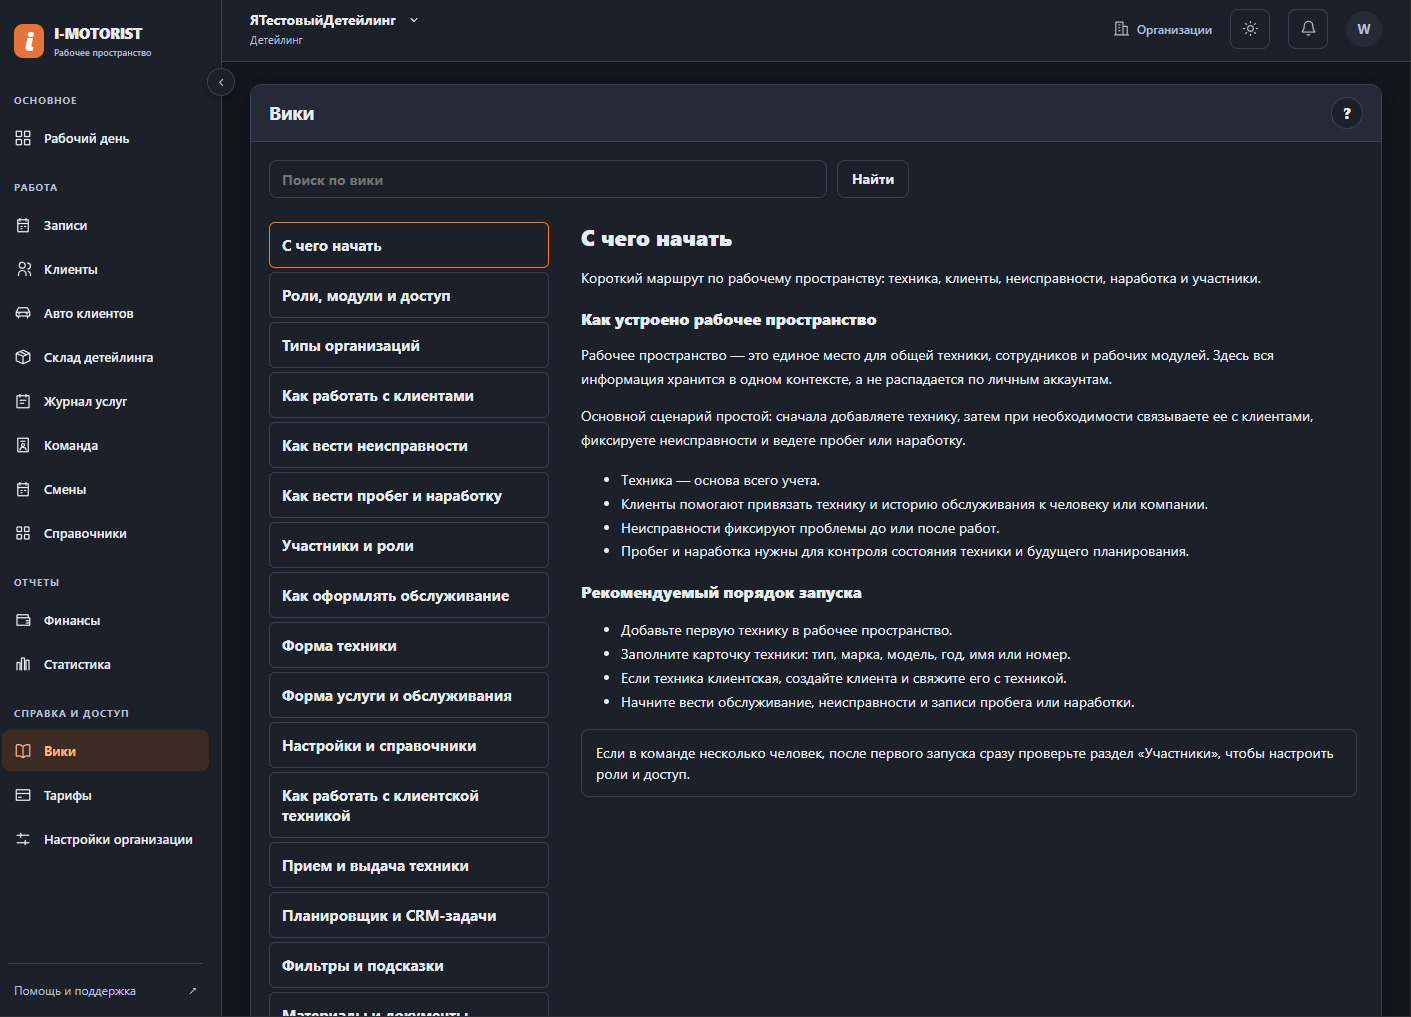The height and width of the screenshot is (1017, 1411).
Task: Click the Тарифы card icon
Action: point(23,795)
